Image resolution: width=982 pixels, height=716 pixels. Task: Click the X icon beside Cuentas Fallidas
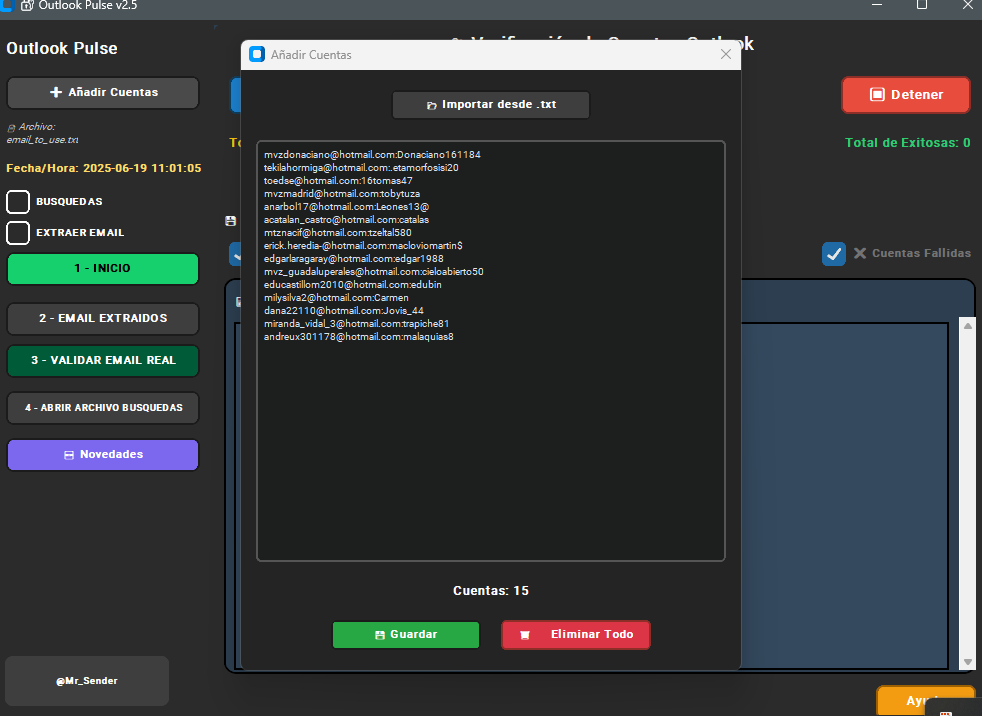click(859, 254)
